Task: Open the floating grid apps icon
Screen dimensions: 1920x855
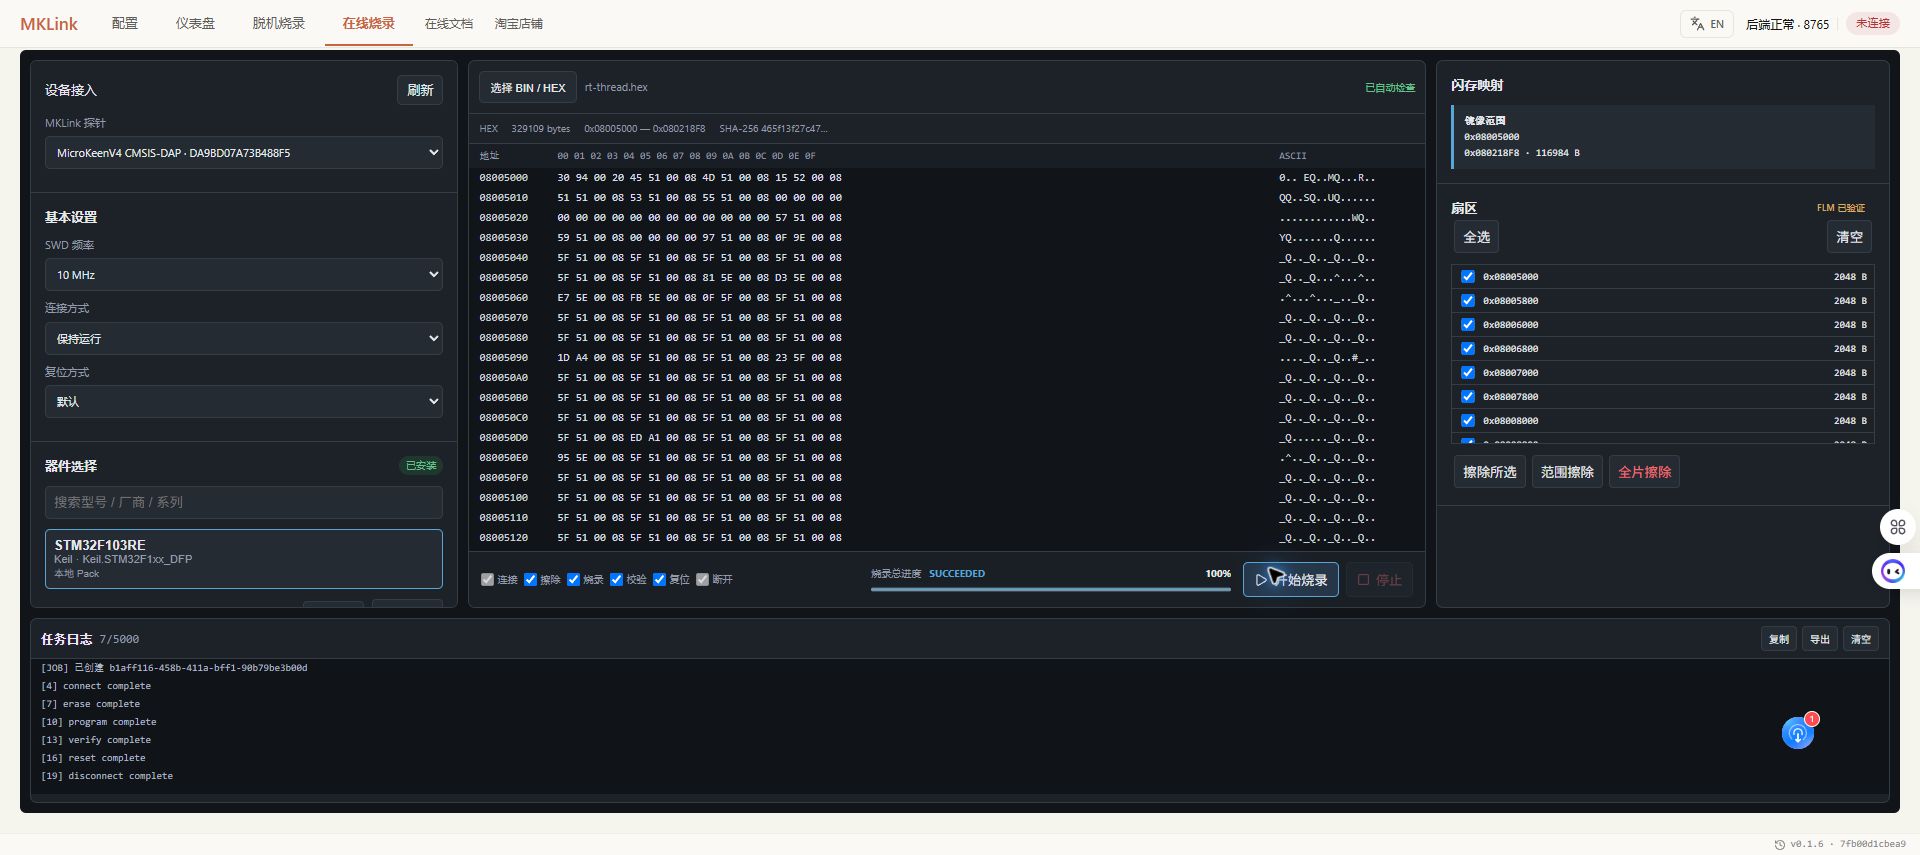Action: pos(1898,527)
